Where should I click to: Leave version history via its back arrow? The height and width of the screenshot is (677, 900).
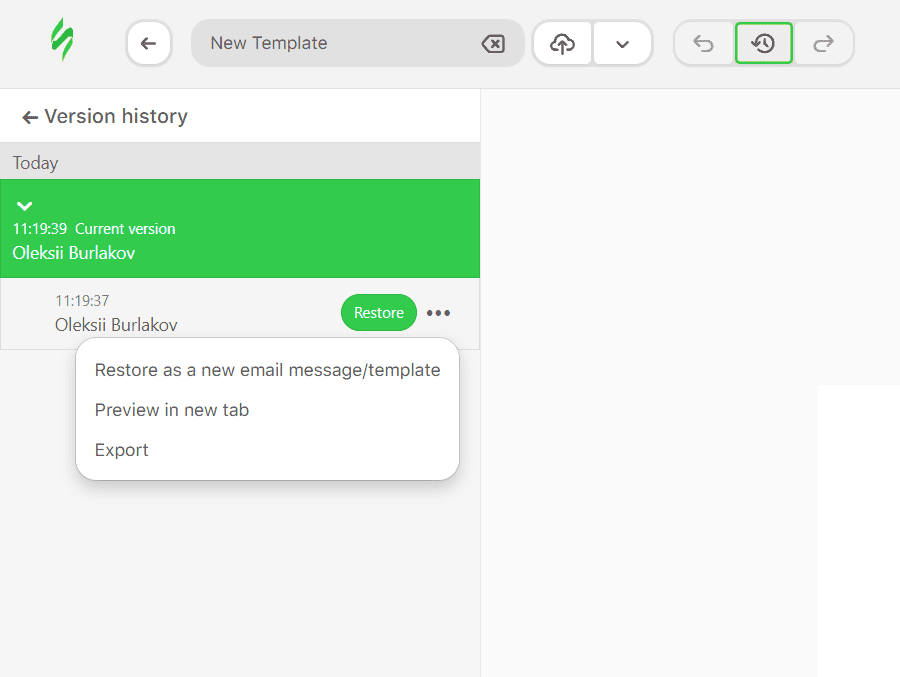tap(28, 116)
